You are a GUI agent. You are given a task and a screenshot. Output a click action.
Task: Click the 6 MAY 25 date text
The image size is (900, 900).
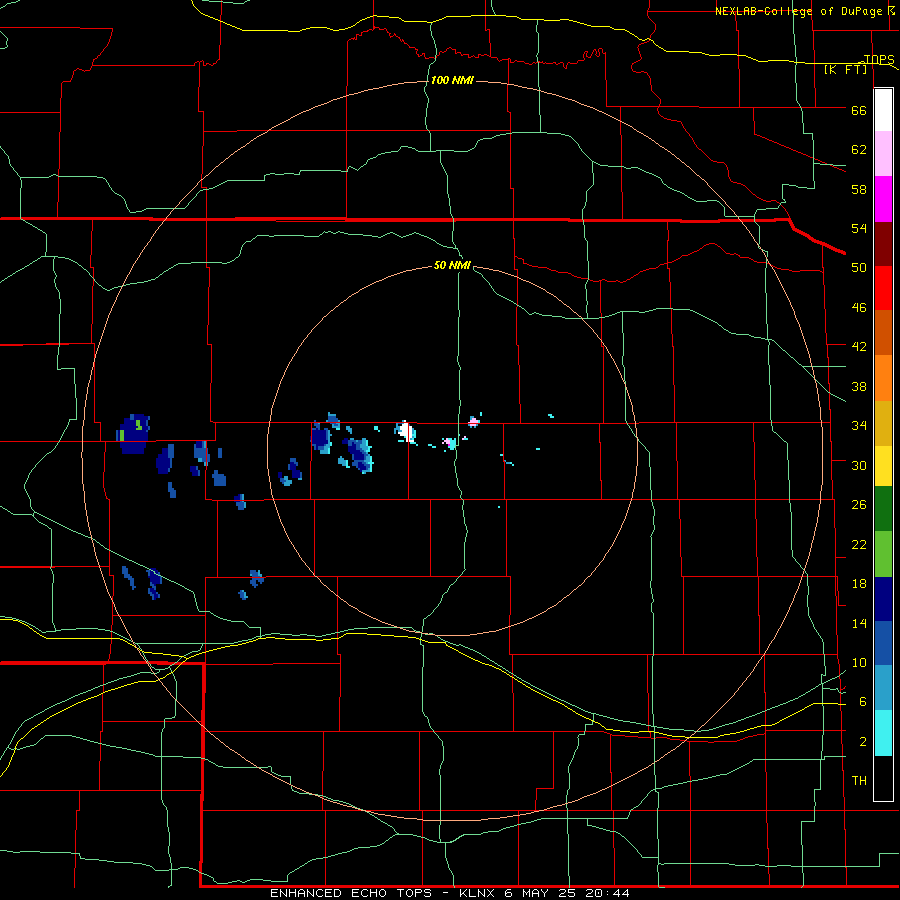point(541,893)
